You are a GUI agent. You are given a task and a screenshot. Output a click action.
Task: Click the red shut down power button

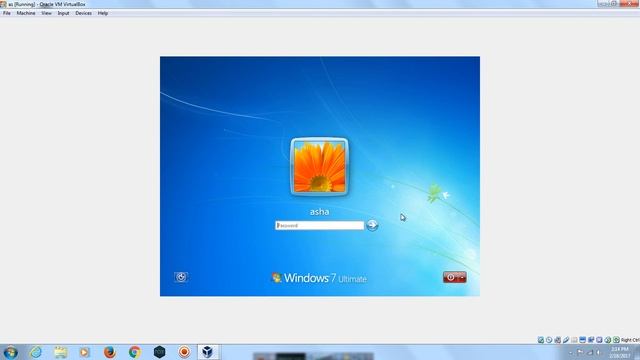point(451,277)
